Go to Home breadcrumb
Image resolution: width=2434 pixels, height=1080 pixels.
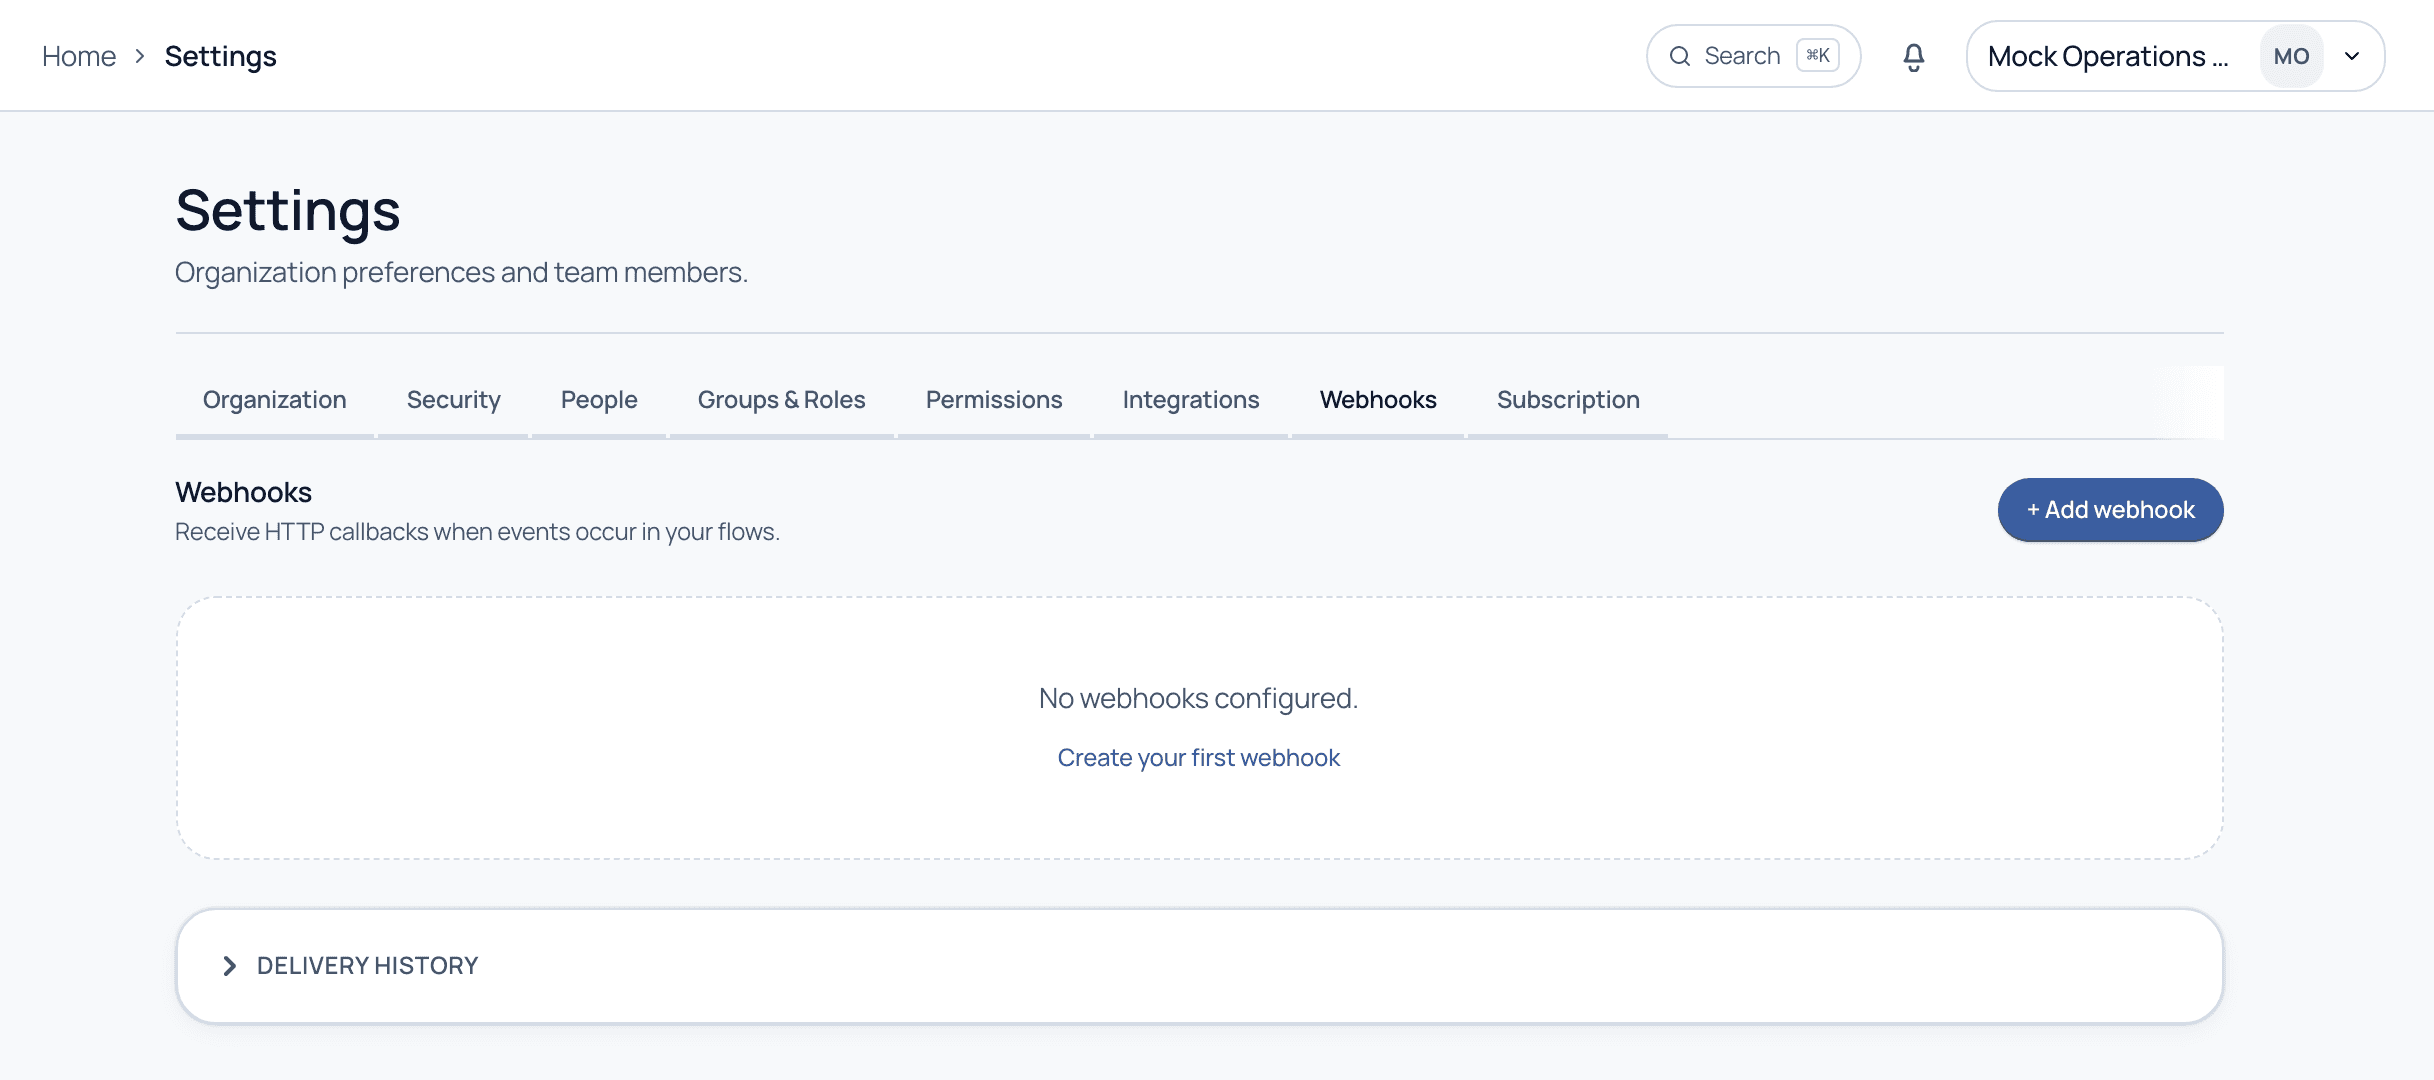click(79, 57)
